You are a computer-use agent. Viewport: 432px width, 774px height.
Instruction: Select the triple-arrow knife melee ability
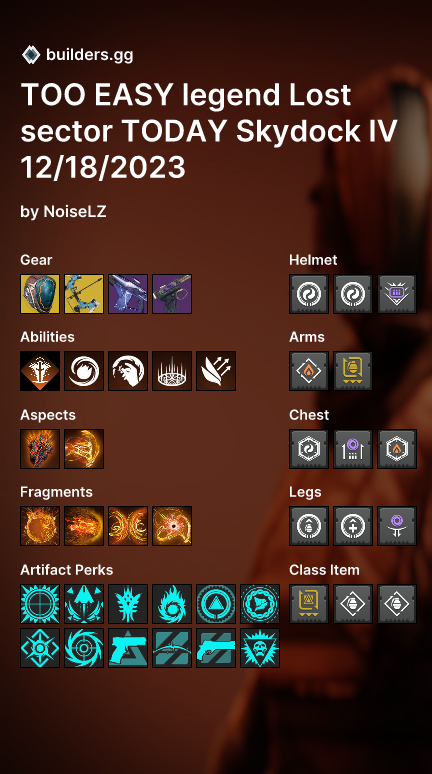click(x=216, y=371)
